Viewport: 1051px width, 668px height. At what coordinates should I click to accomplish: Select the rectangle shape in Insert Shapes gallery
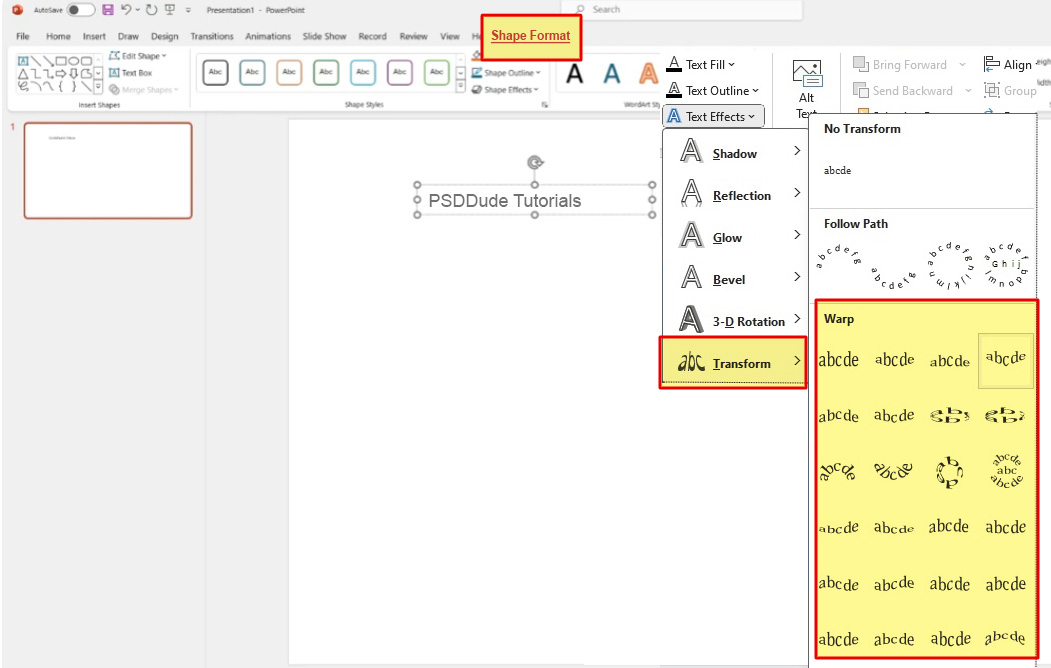pos(63,59)
